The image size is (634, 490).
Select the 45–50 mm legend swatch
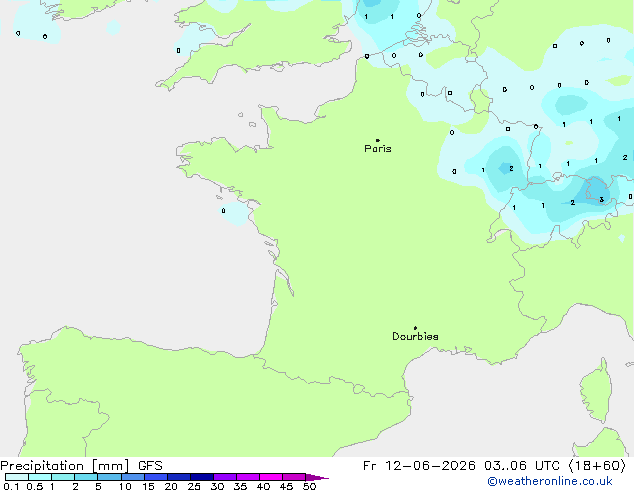click(x=294, y=477)
